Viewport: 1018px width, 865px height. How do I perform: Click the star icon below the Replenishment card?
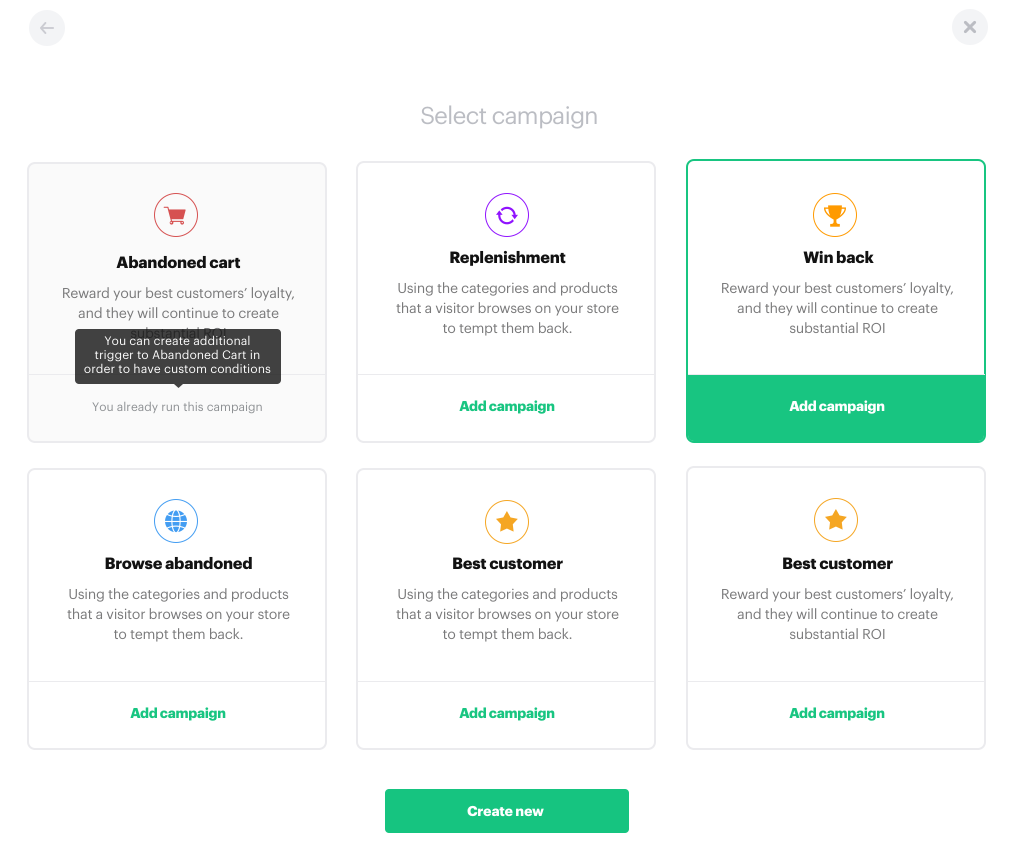click(507, 521)
